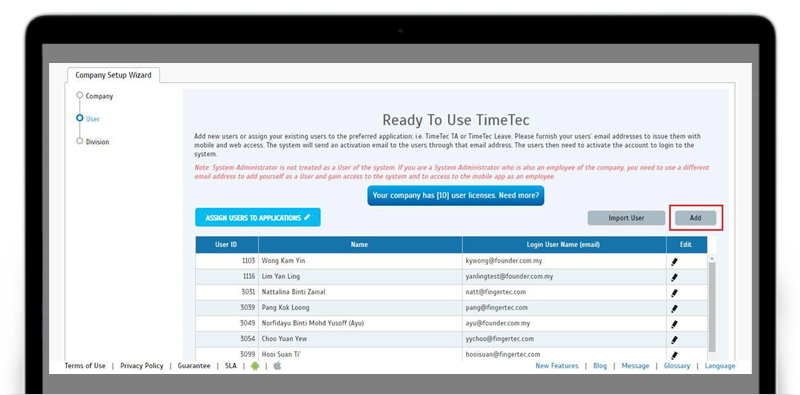The image size is (800, 395).
Task: Click the user licenses Need more button
Action: pyautogui.click(x=456, y=195)
